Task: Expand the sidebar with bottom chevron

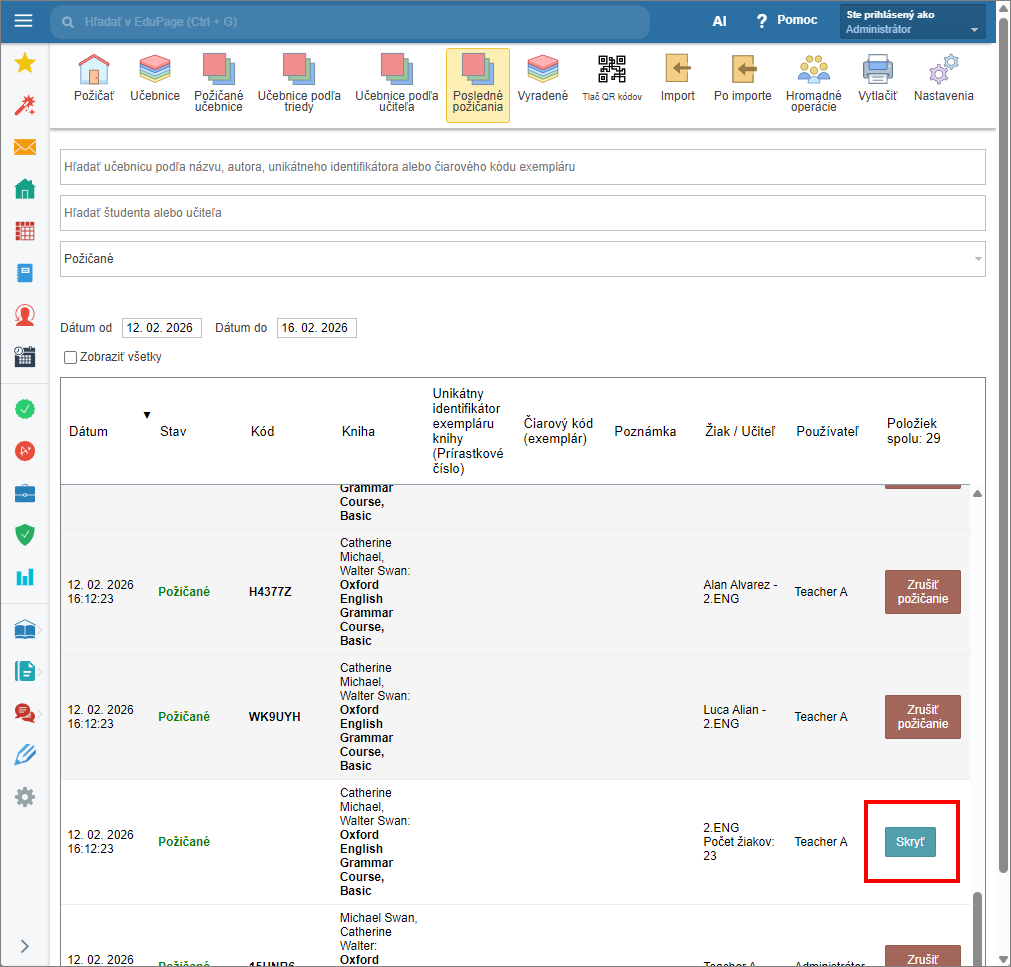Action: (25, 946)
